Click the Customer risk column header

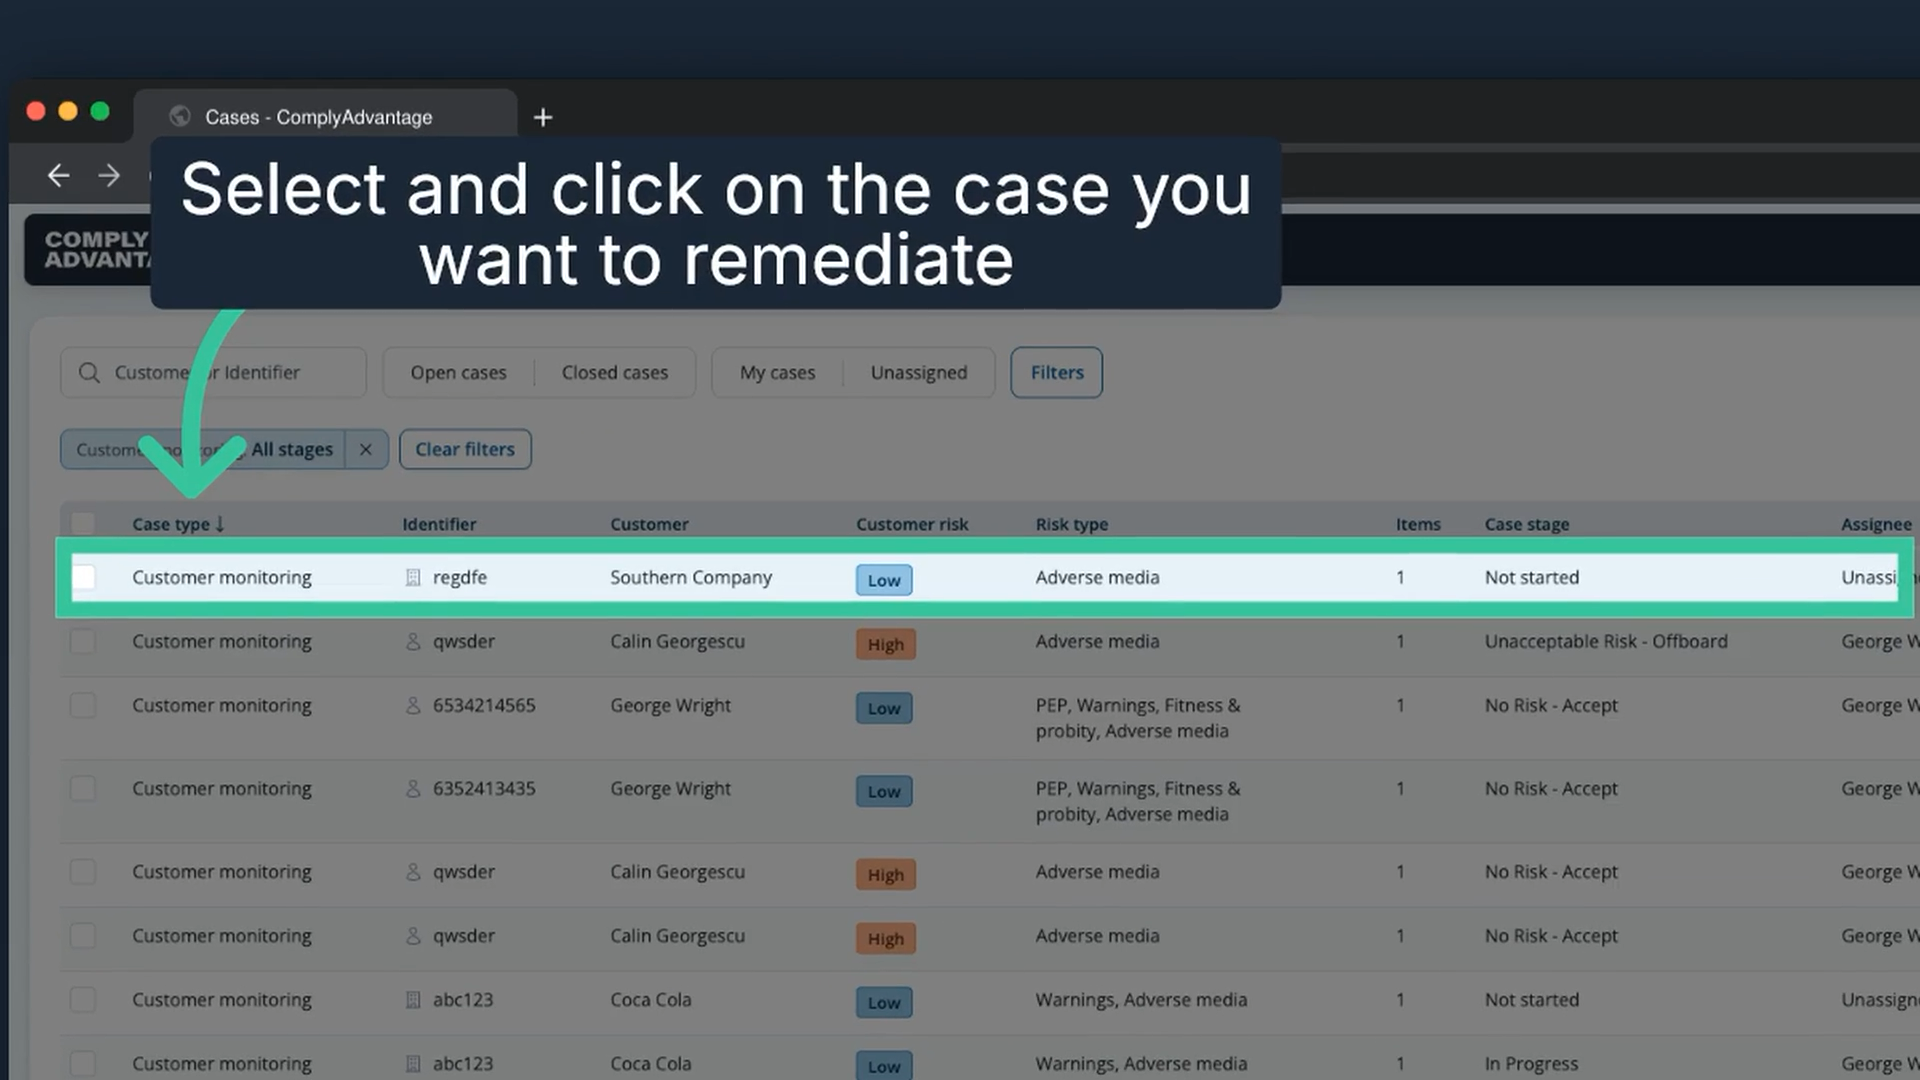click(912, 524)
